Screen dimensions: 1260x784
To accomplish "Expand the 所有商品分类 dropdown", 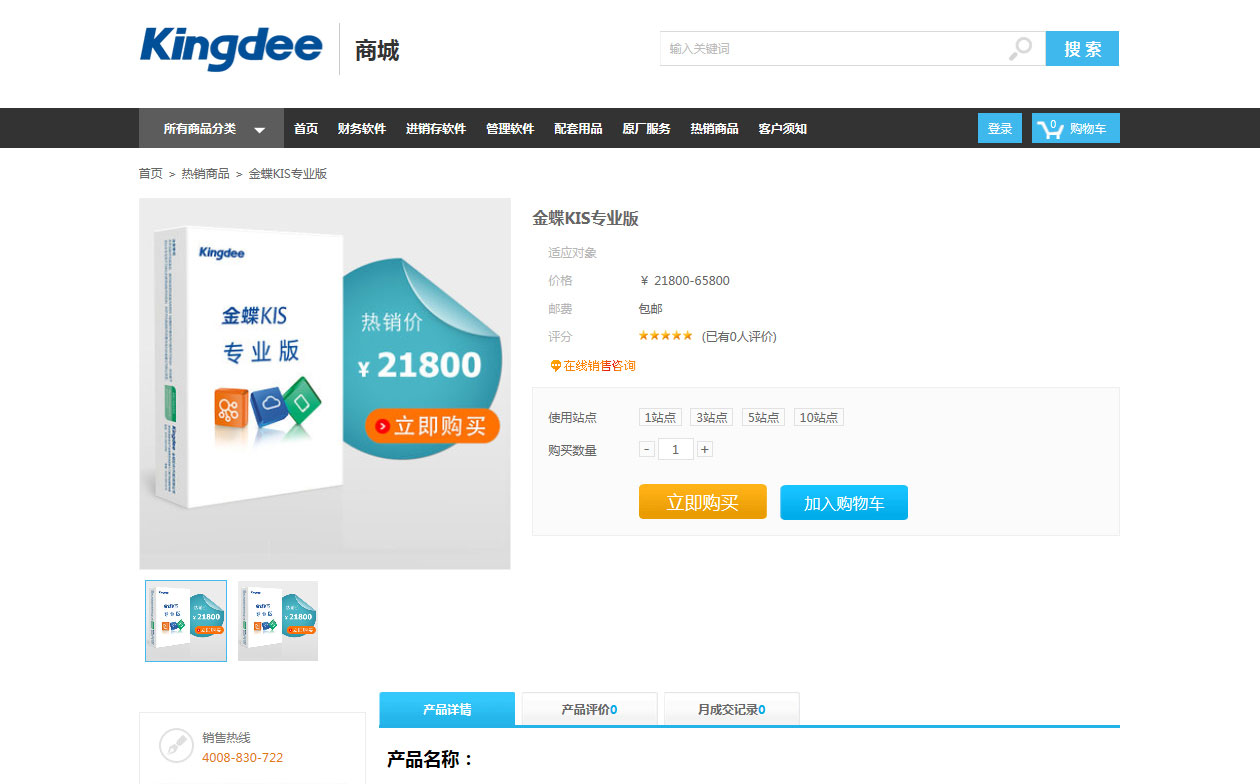I will click(x=211, y=128).
